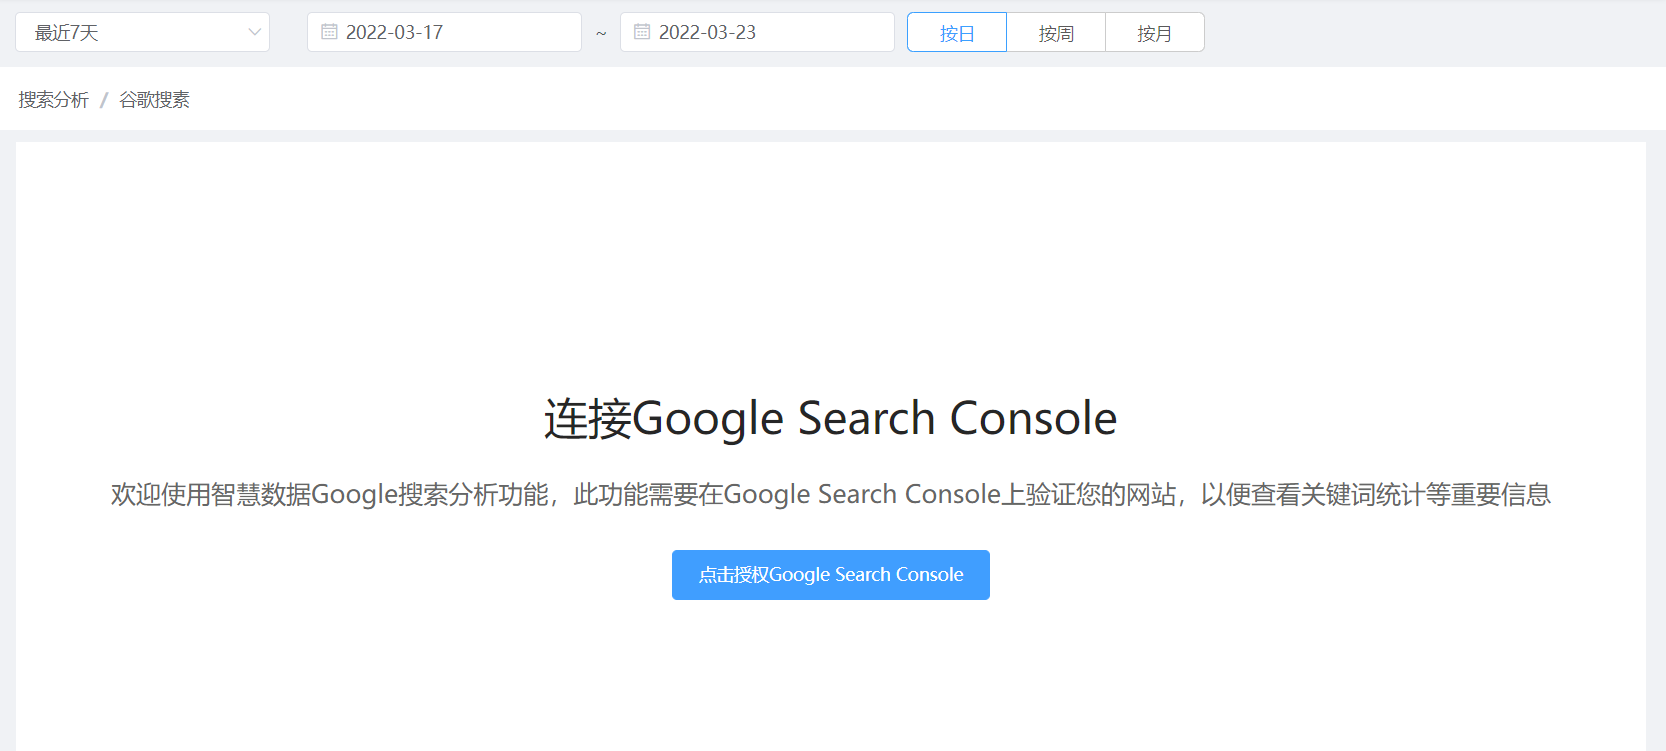Switch to 按月 monthly view

[1155, 32]
